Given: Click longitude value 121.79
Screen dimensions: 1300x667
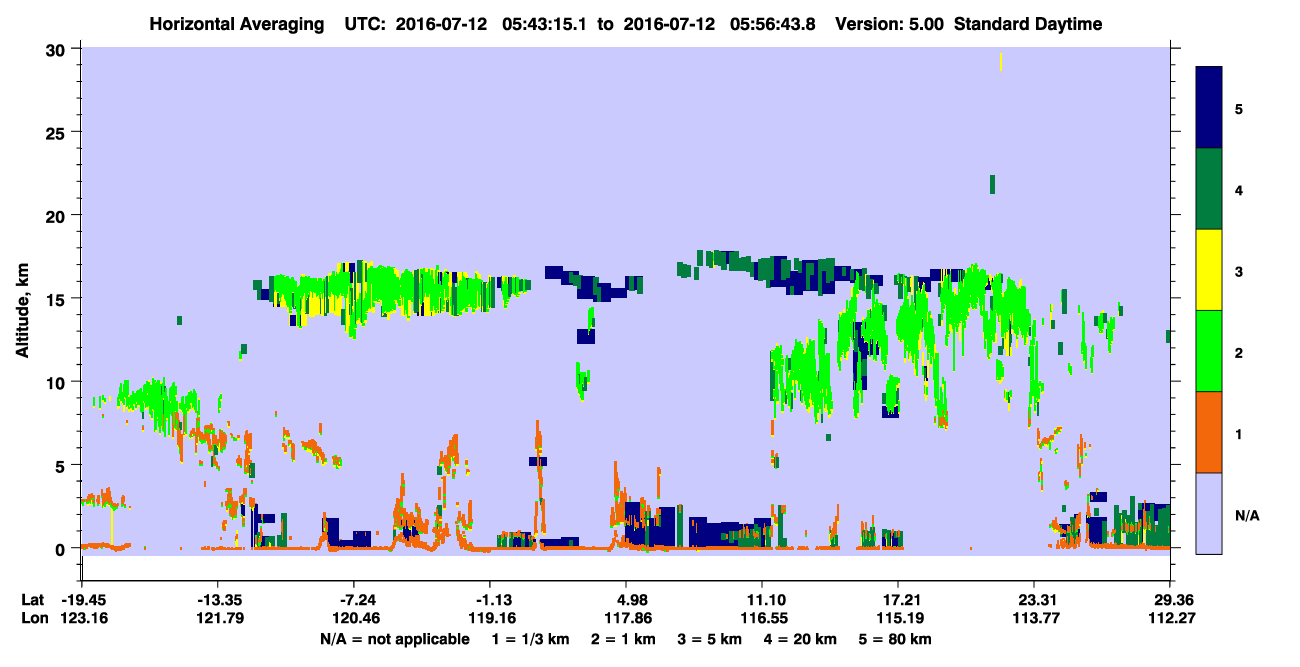Looking at the screenshot, I should click(218, 618).
